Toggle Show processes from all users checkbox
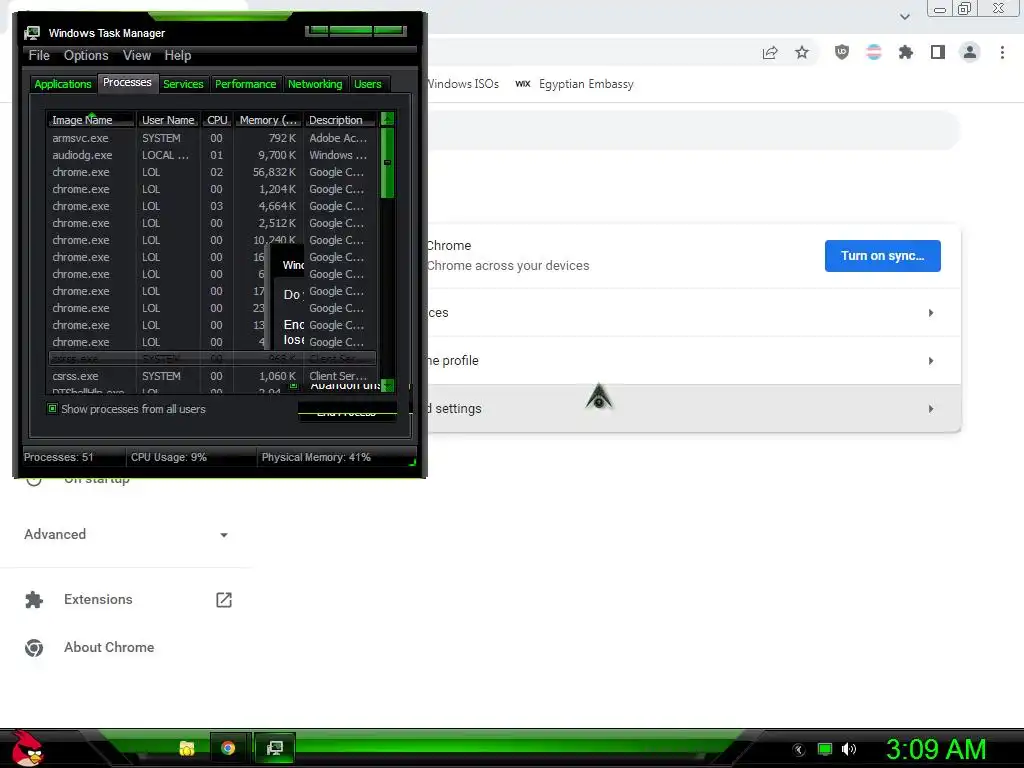1024x768 pixels. coord(52,408)
